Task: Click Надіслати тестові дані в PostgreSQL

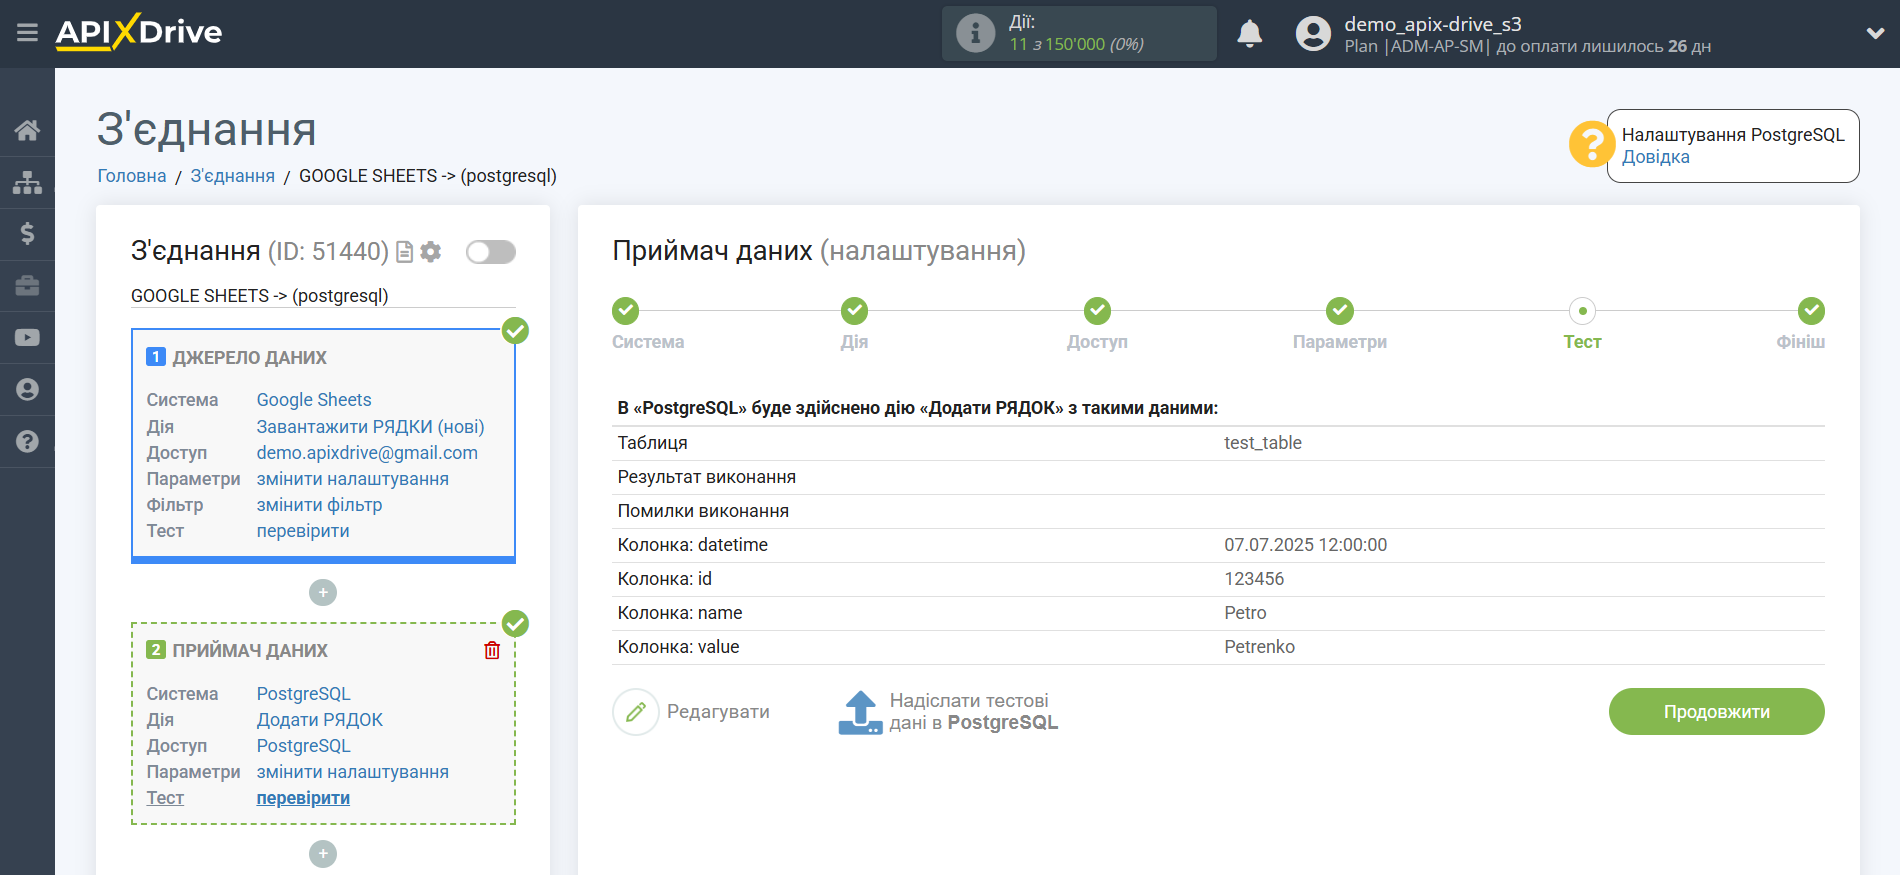Action: coord(974,712)
